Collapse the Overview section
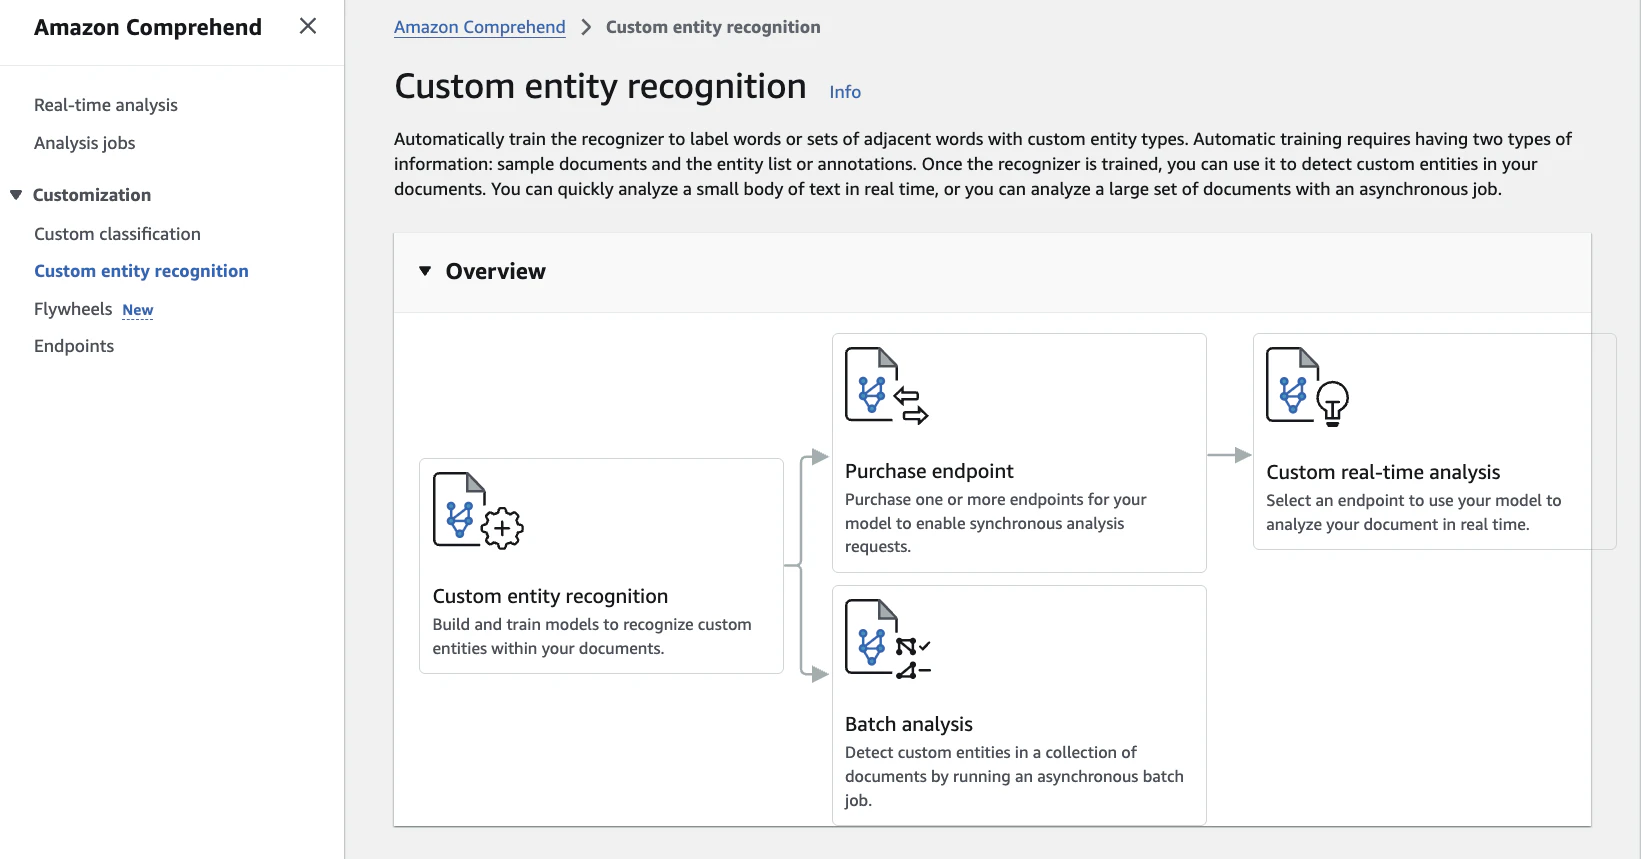The image size is (1641, 859). coord(425,271)
